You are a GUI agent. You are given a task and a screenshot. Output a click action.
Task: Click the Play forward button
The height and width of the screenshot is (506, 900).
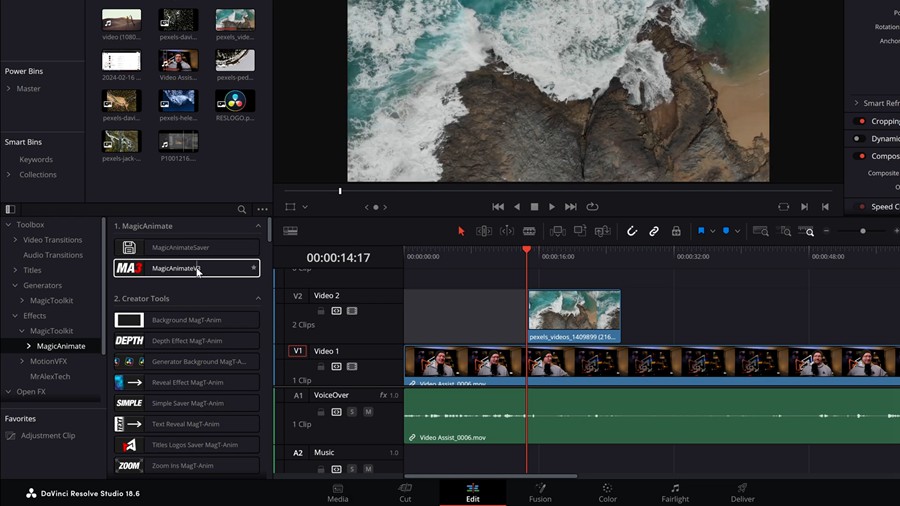point(552,207)
